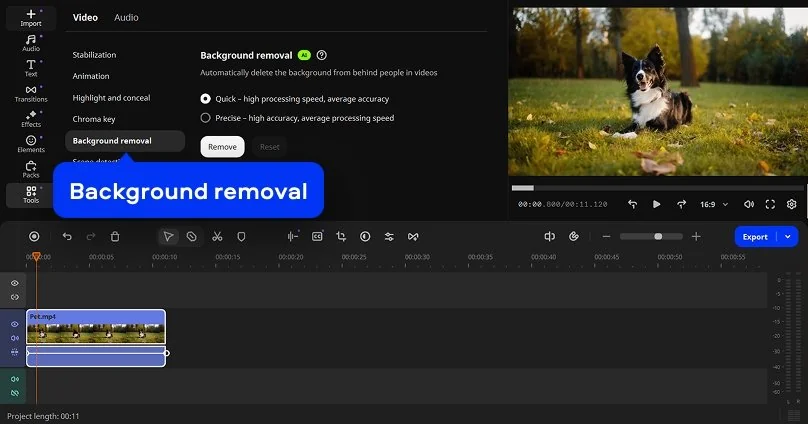
Task: Toggle visibility of the Pet.mp4 video track
Action: pos(15,324)
